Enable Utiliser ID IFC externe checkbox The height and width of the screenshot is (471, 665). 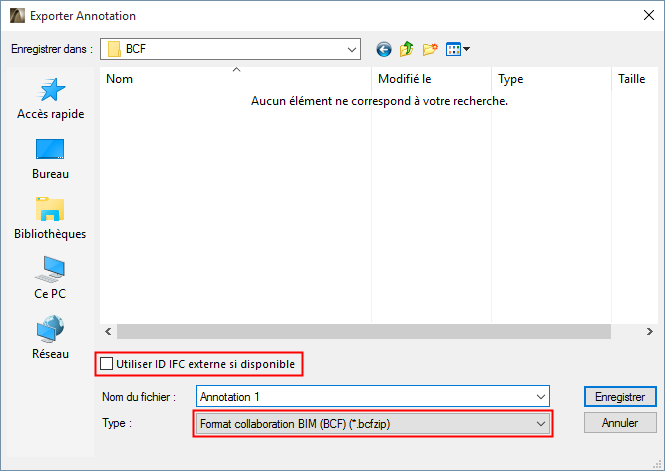tap(107, 365)
